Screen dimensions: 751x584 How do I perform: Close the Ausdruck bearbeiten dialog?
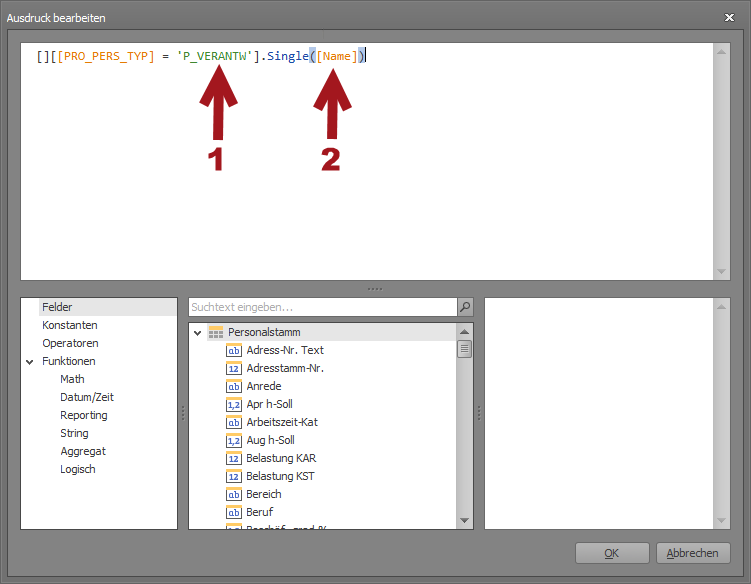coord(729,18)
